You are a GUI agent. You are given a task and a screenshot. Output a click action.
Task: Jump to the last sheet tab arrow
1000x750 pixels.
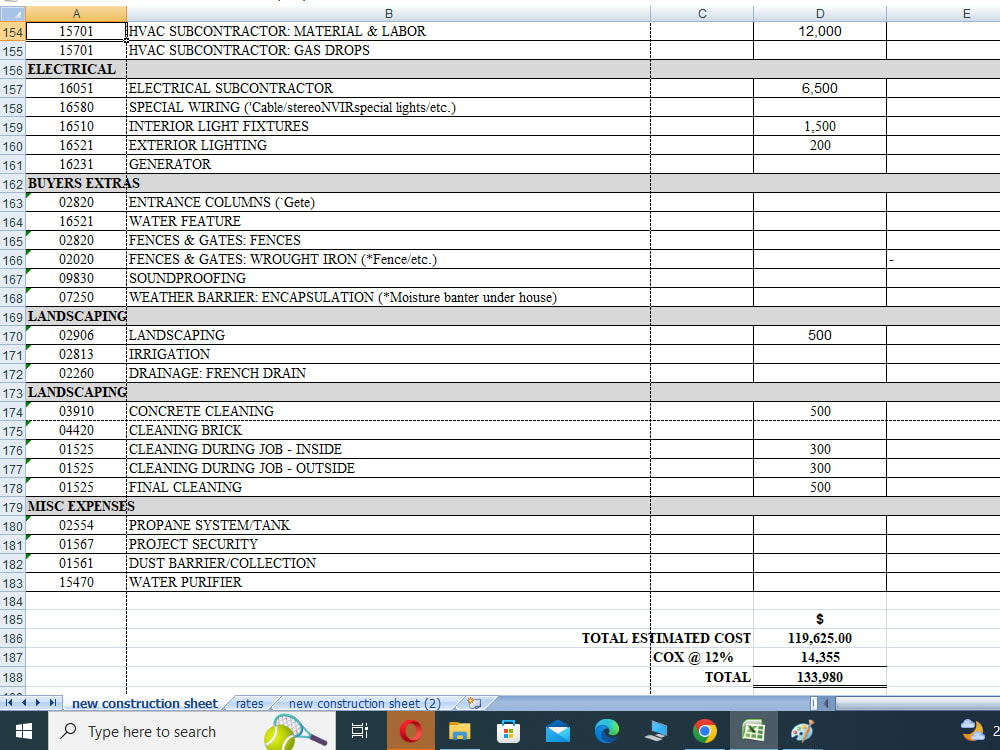pos(53,703)
